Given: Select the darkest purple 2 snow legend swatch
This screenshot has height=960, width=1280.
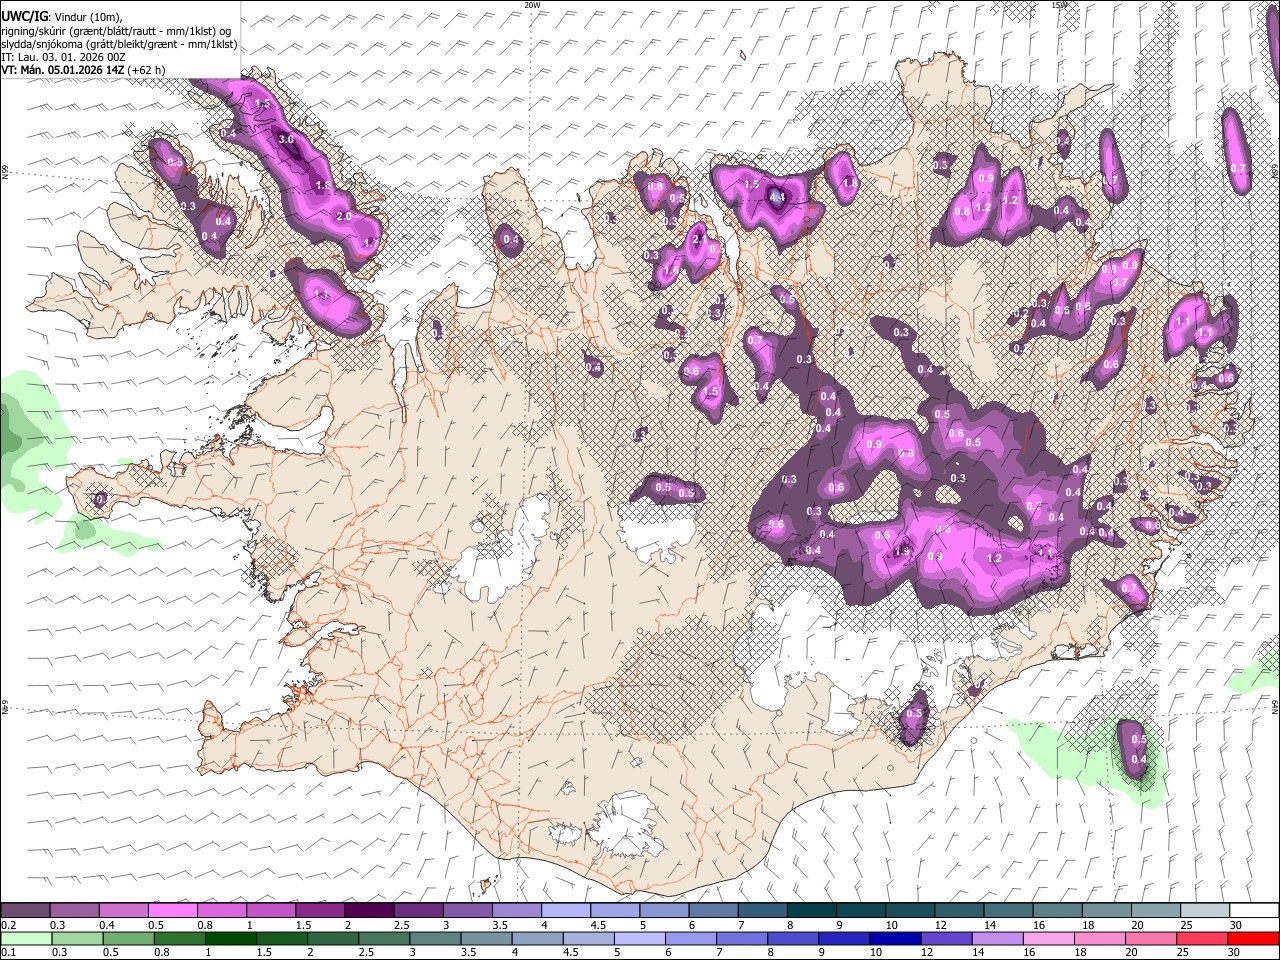Looking at the screenshot, I should (369, 911).
